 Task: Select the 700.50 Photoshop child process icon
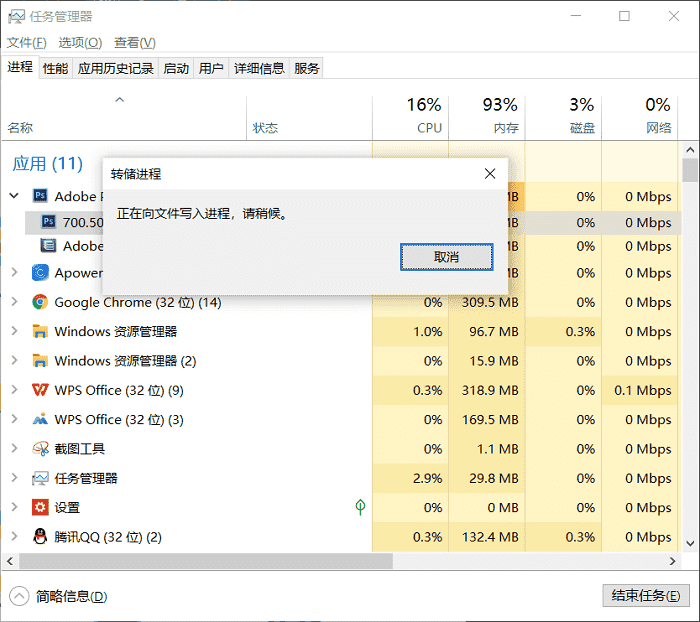[49, 221]
